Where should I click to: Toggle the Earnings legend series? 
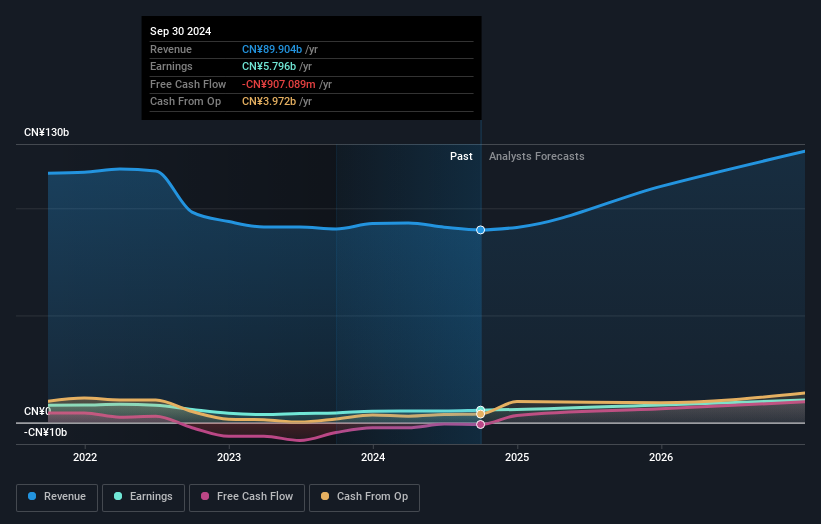(143, 497)
